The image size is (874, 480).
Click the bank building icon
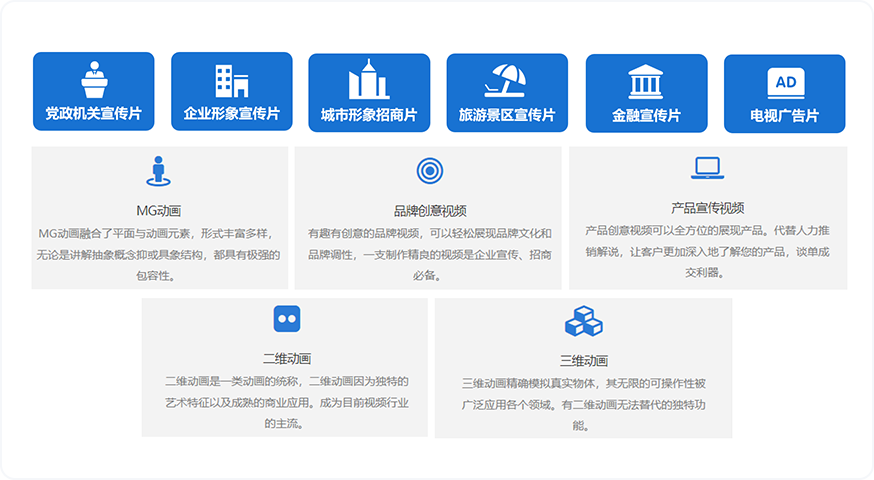click(645, 81)
